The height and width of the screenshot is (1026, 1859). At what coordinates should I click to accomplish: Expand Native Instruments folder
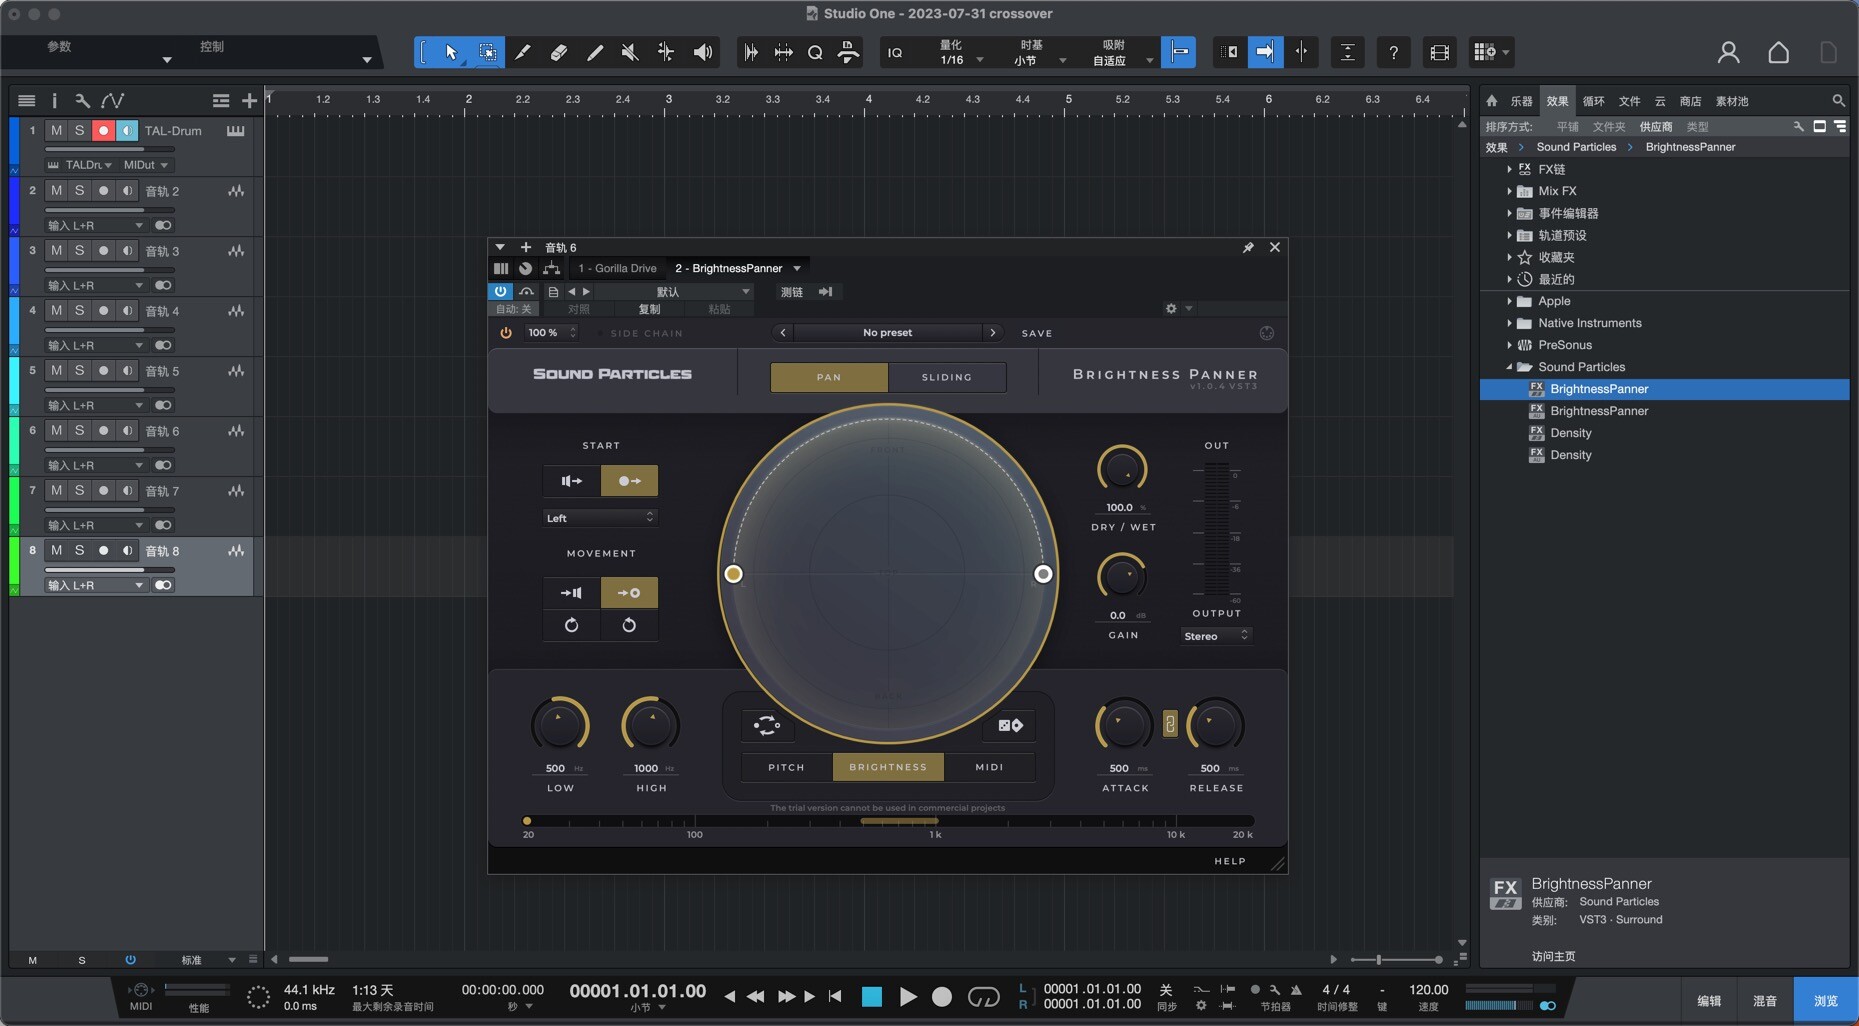coord(1509,323)
